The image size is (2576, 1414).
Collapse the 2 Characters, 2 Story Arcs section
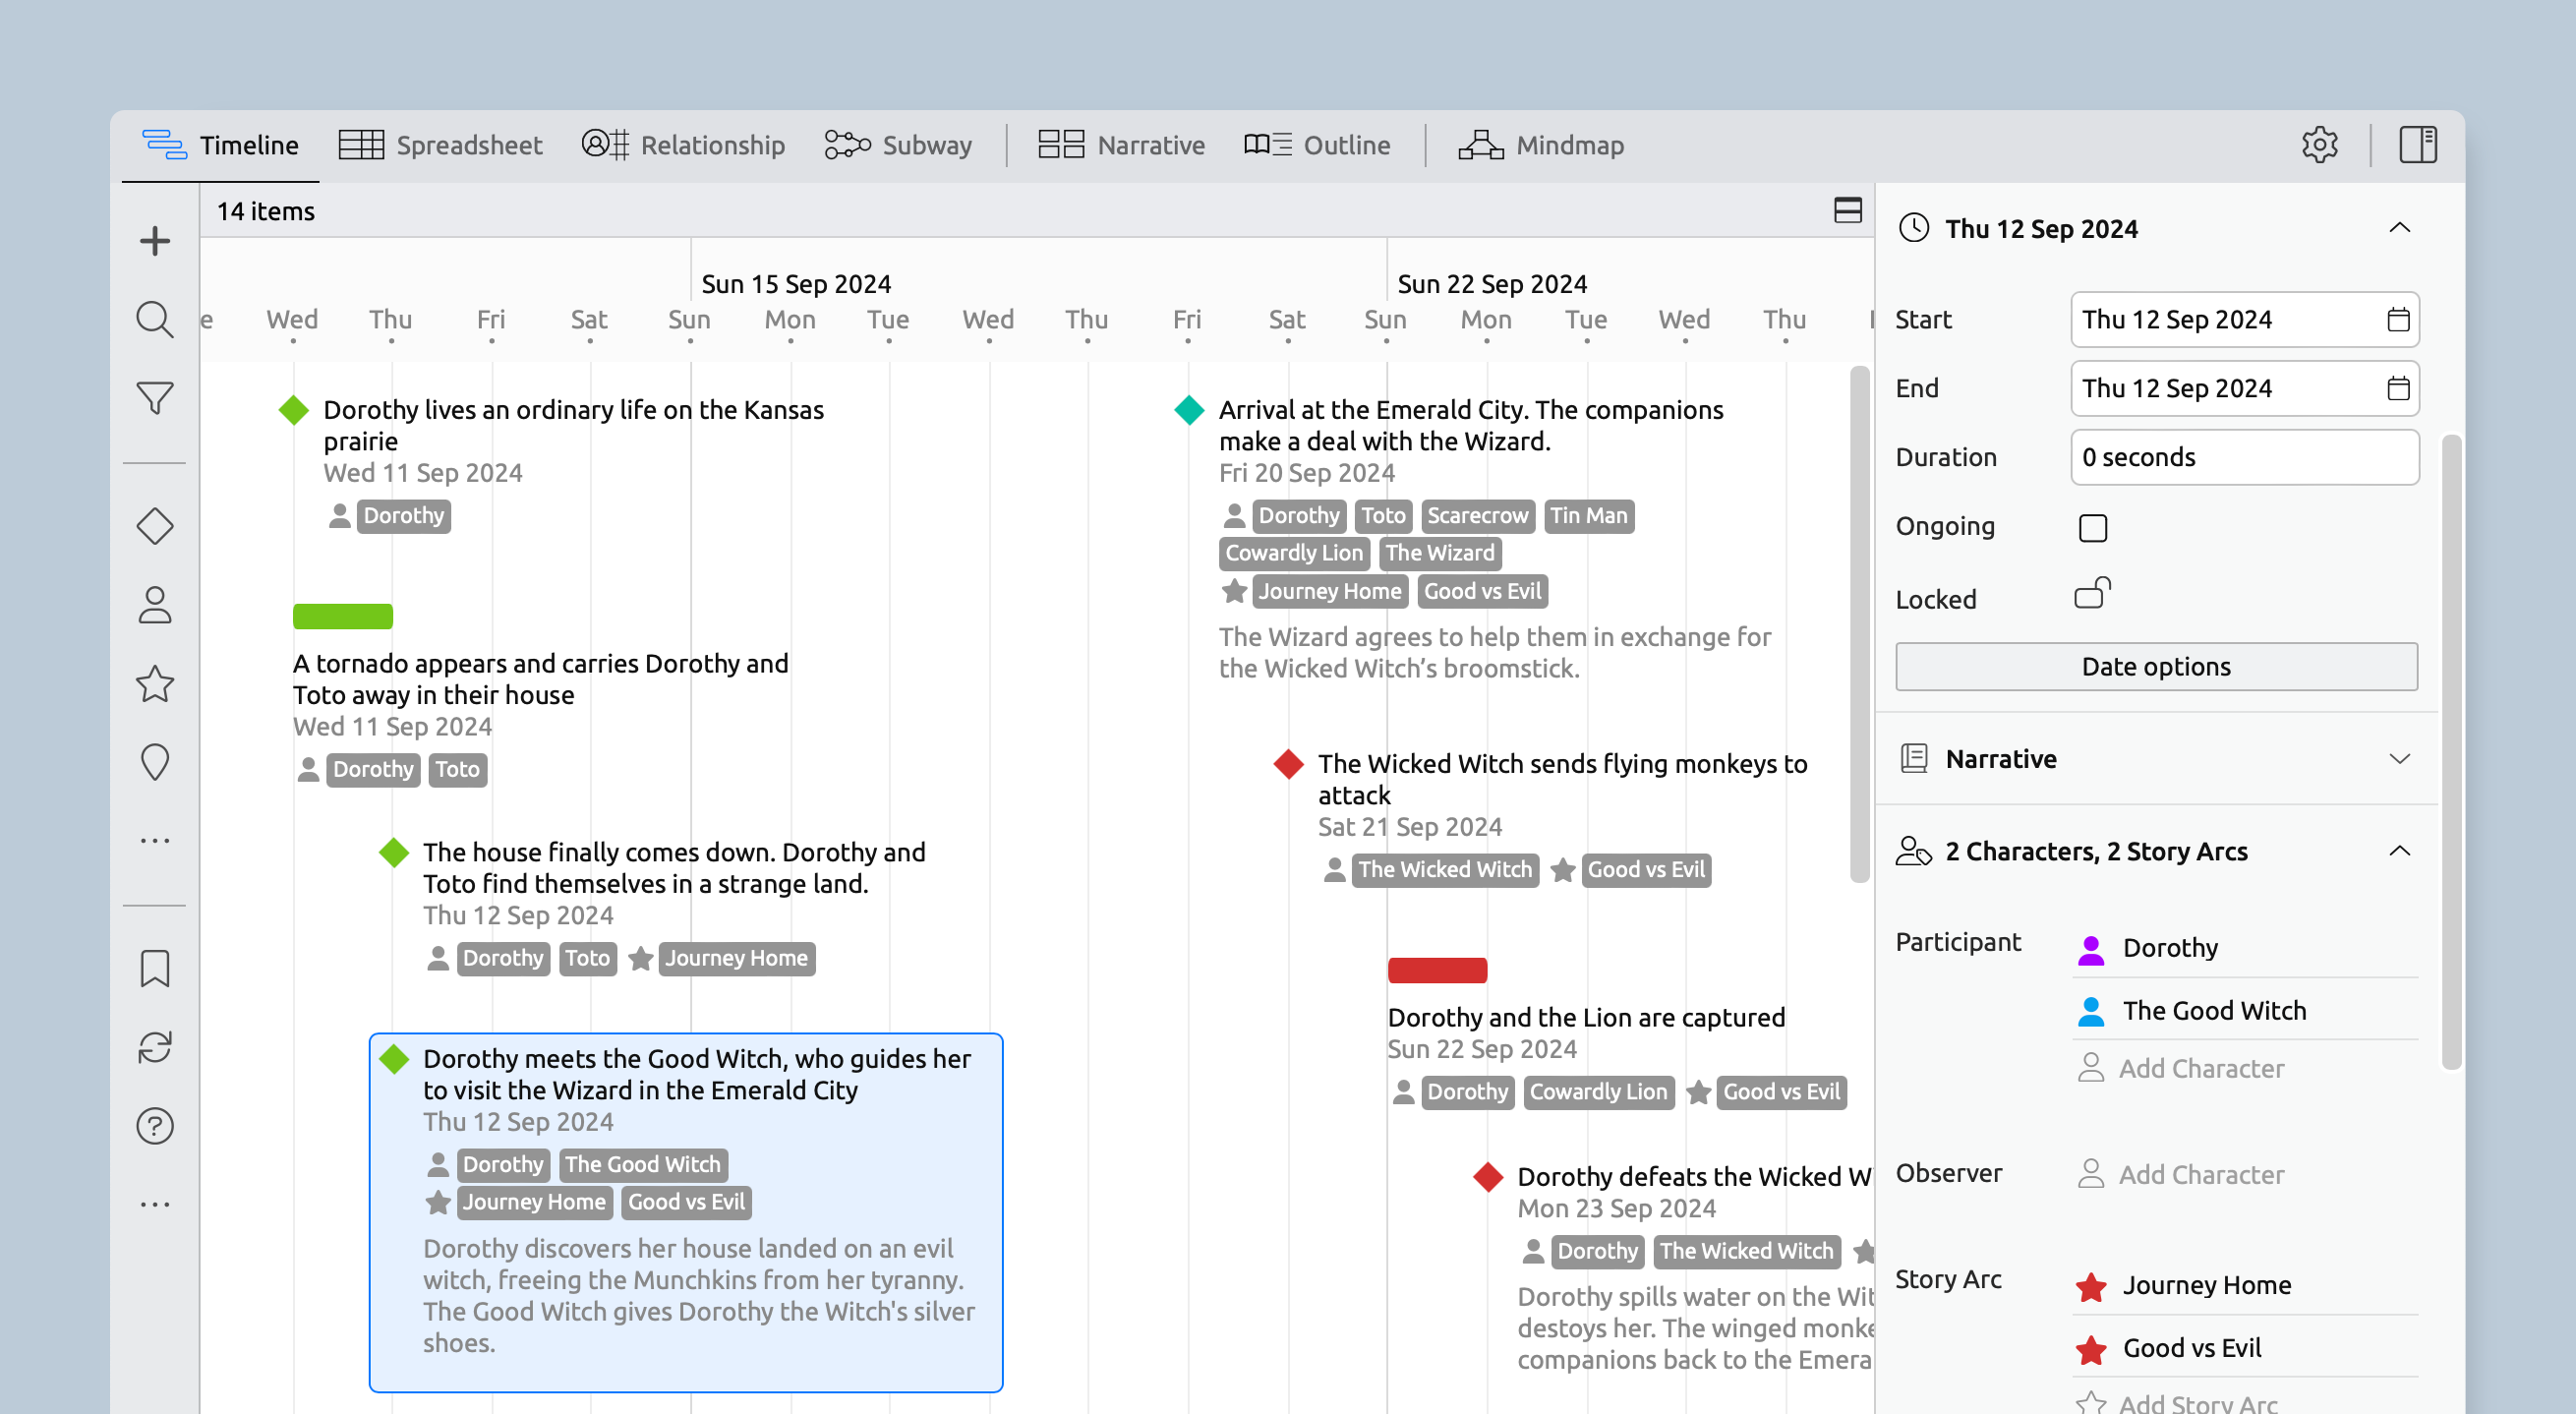2399,851
